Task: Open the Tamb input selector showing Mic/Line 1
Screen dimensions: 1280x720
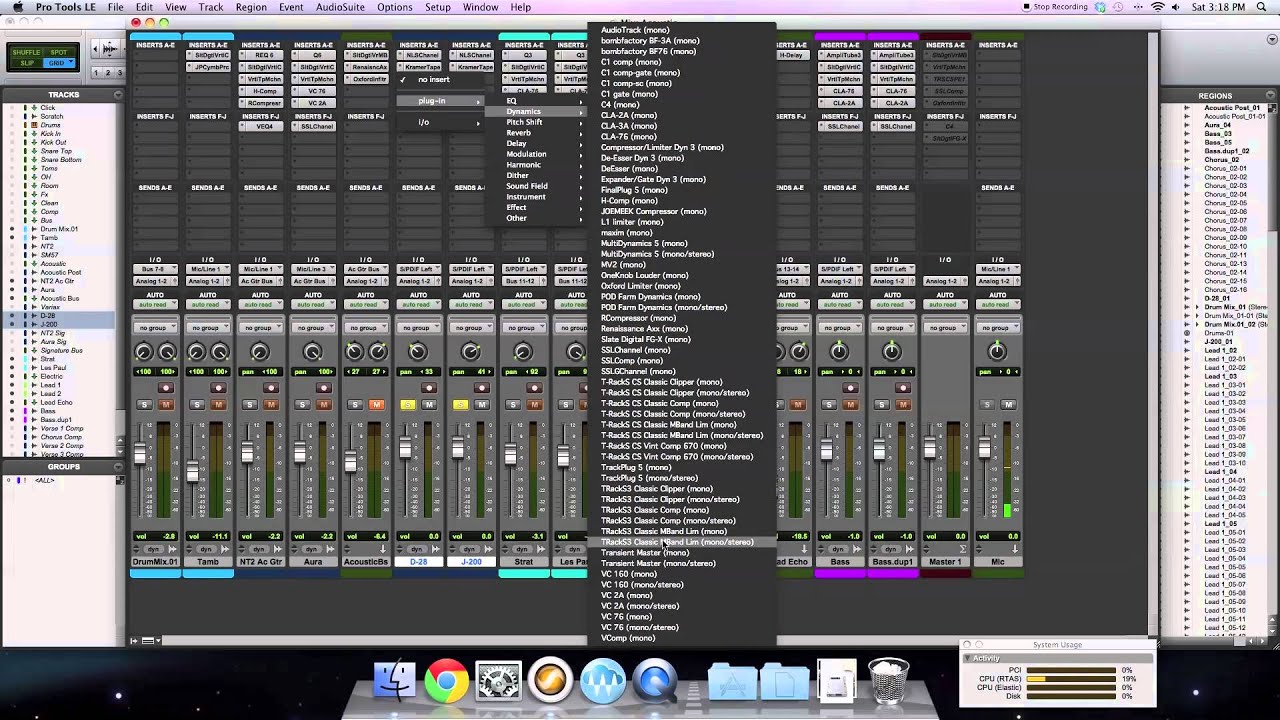Action: 207,269
